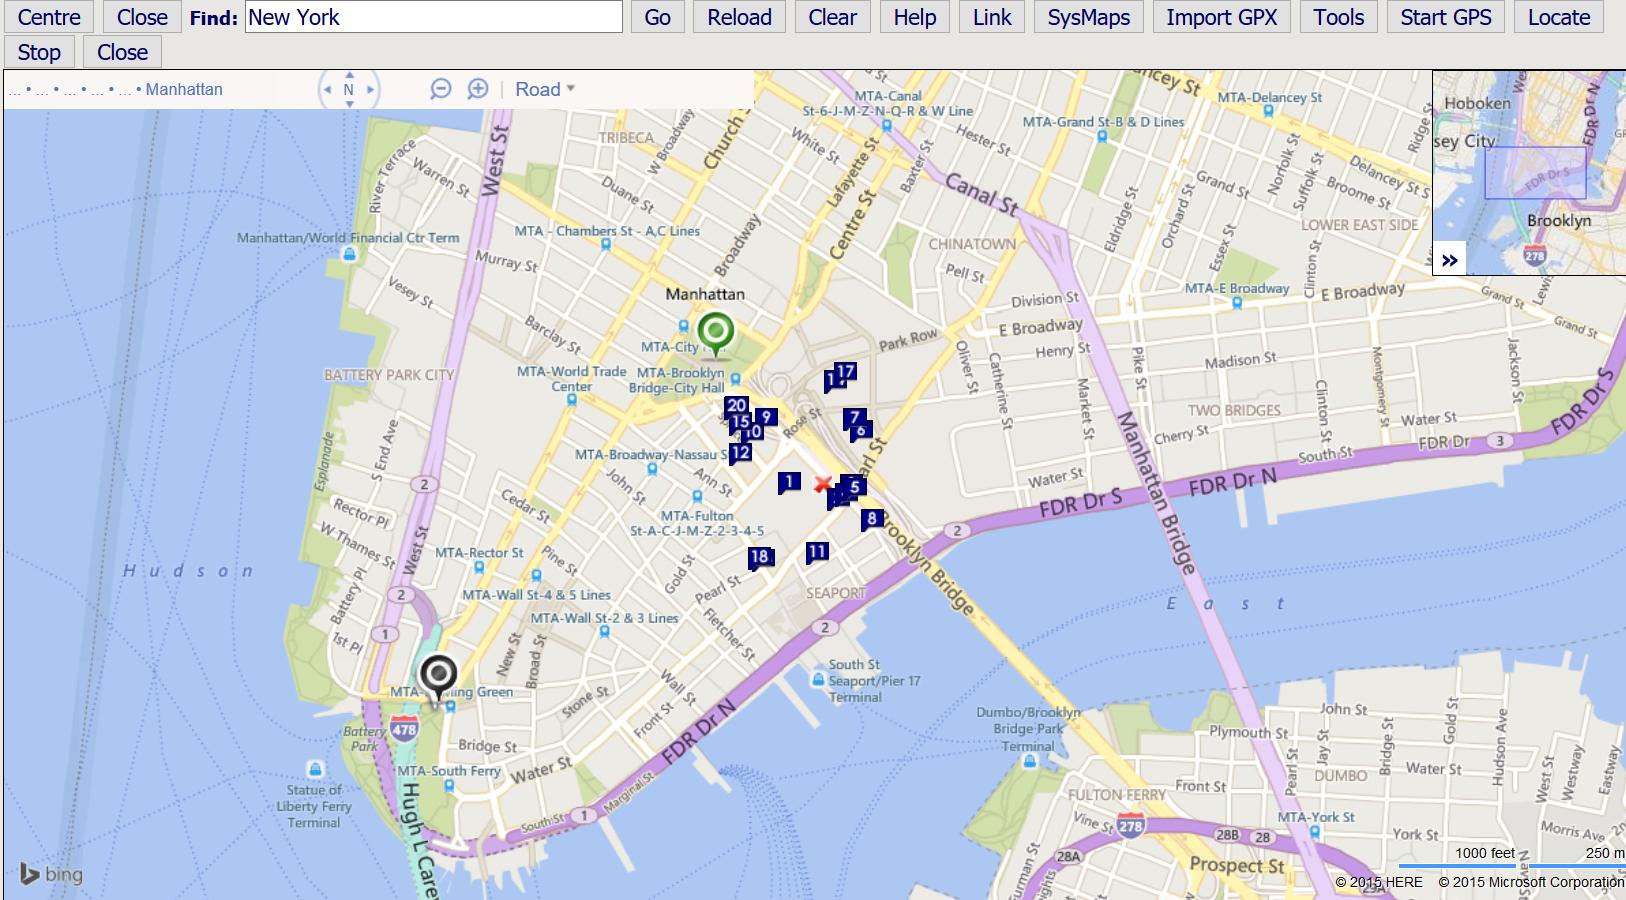The height and width of the screenshot is (900, 1626).
Task: Click the MTA-Chambers St A,C Lines icon
Action: click(605, 244)
